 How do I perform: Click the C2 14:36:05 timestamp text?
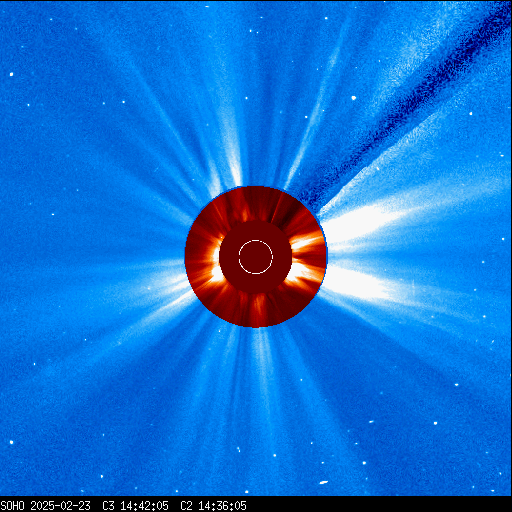coord(213,506)
